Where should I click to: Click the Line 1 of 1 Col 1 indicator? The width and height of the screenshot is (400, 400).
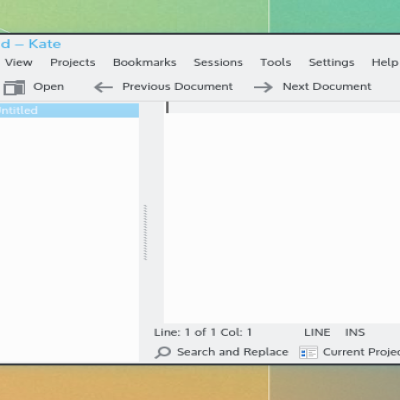click(x=203, y=332)
